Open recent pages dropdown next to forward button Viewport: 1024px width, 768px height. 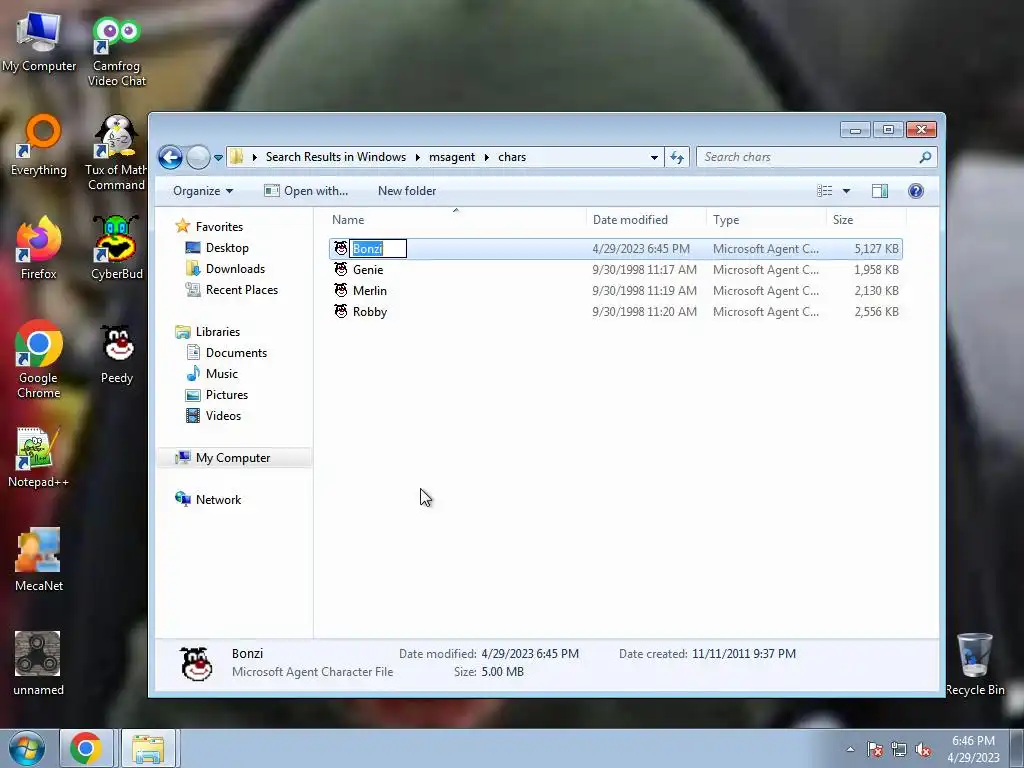(x=218, y=157)
